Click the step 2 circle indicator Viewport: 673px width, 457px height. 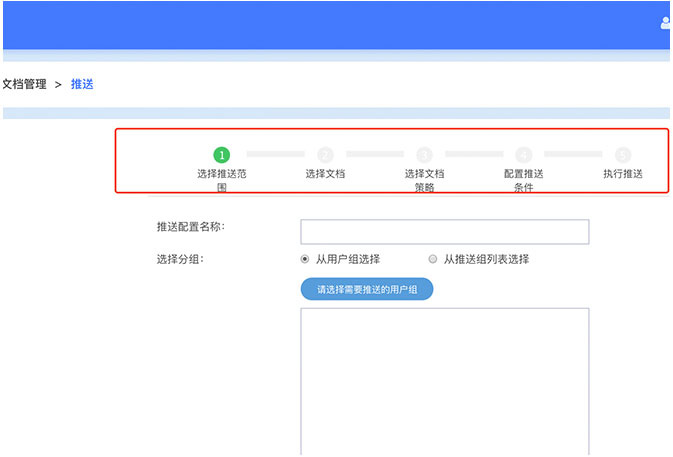point(325,155)
